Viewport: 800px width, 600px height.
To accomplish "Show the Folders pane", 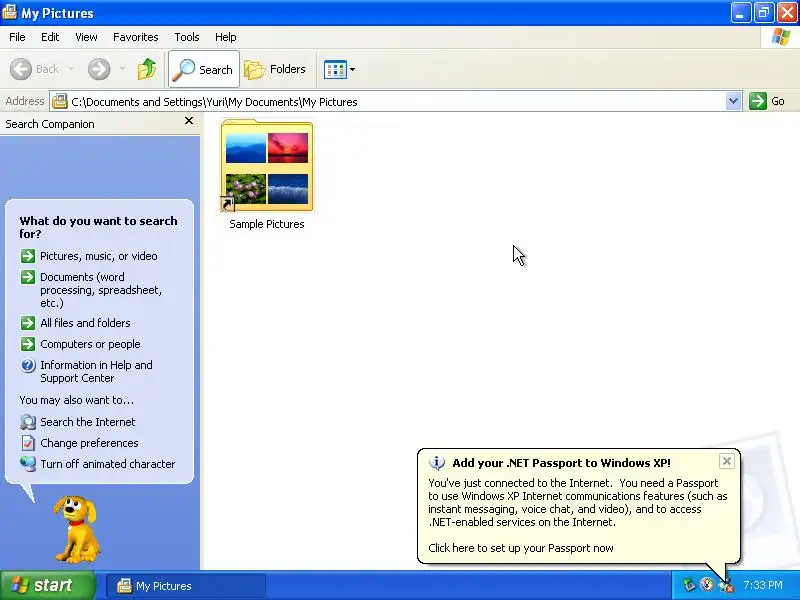I will [275, 69].
